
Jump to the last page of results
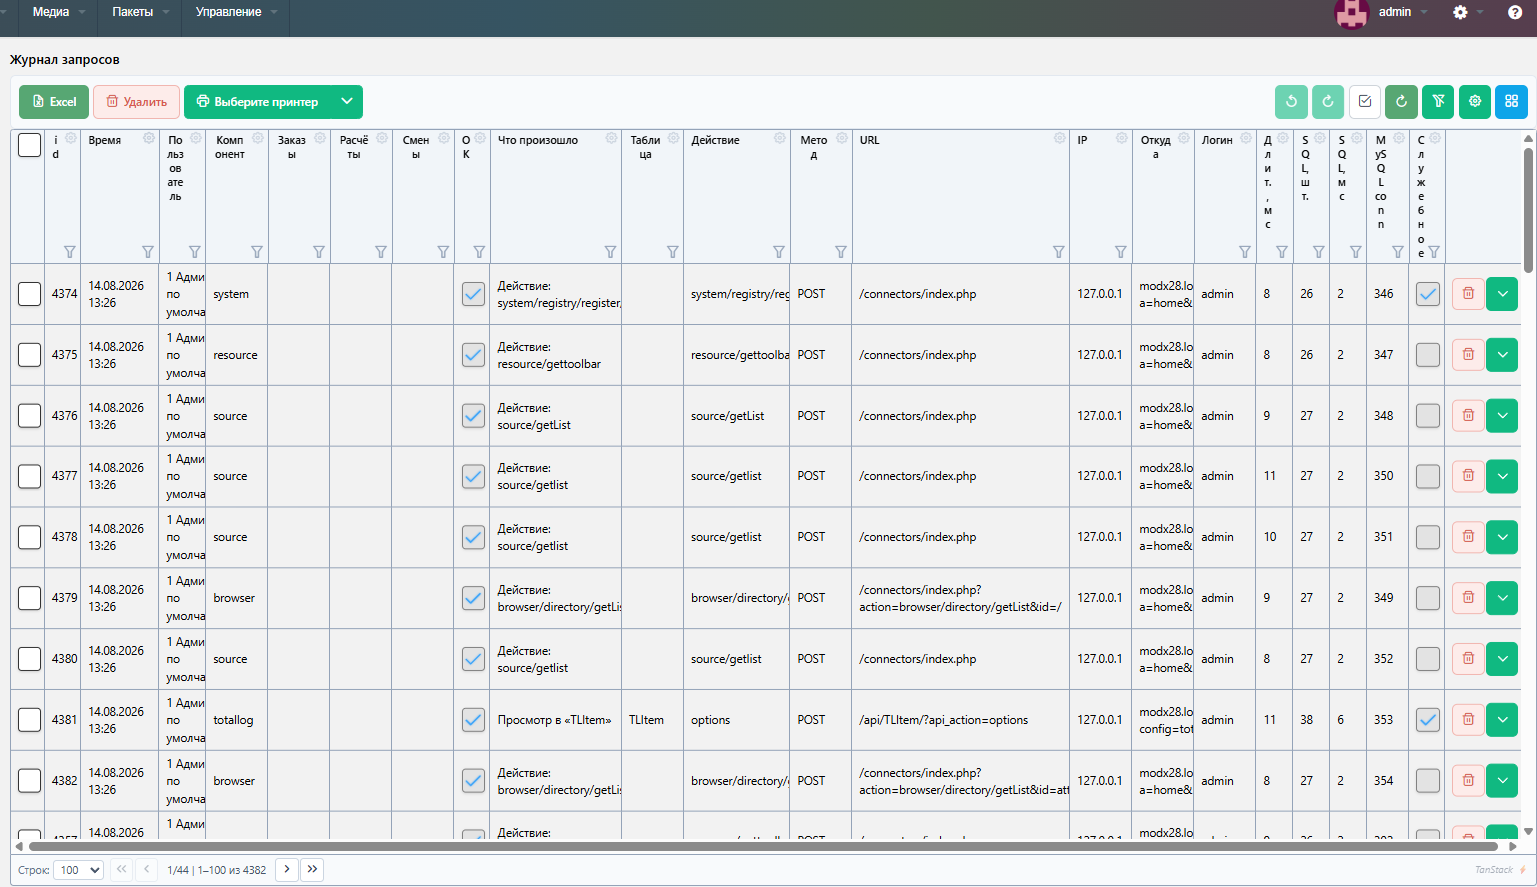pos(313,870)
